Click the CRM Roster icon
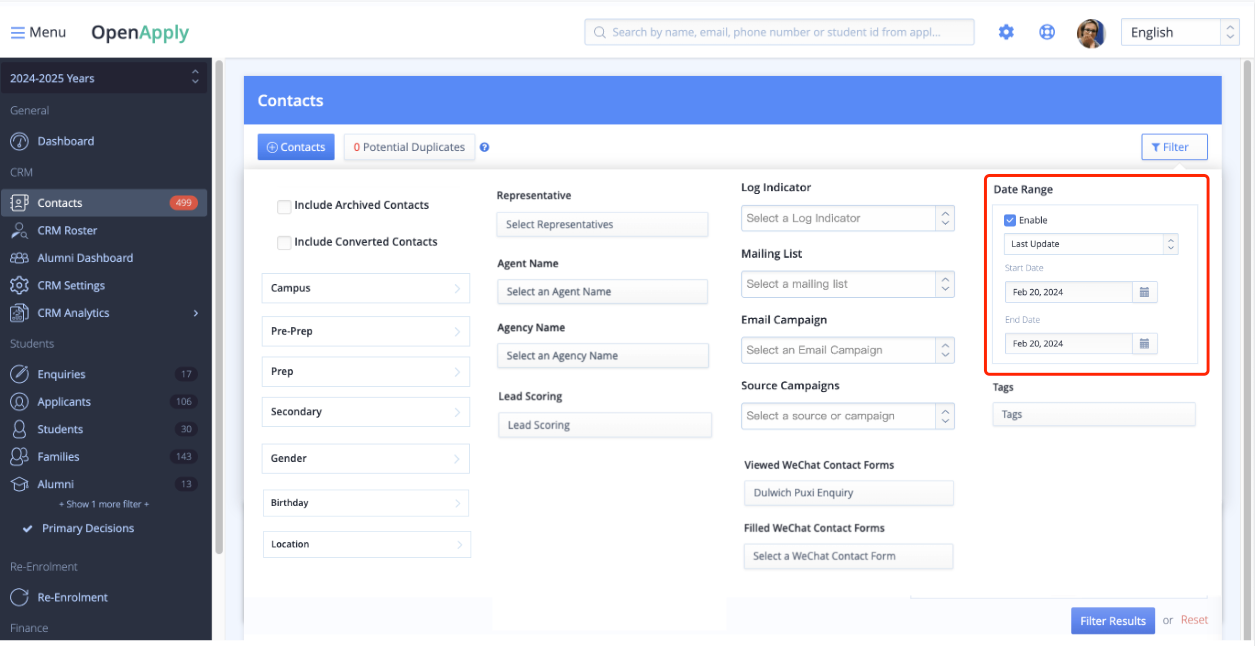The width and height of the screenshot is (1255, 646). 19,230
